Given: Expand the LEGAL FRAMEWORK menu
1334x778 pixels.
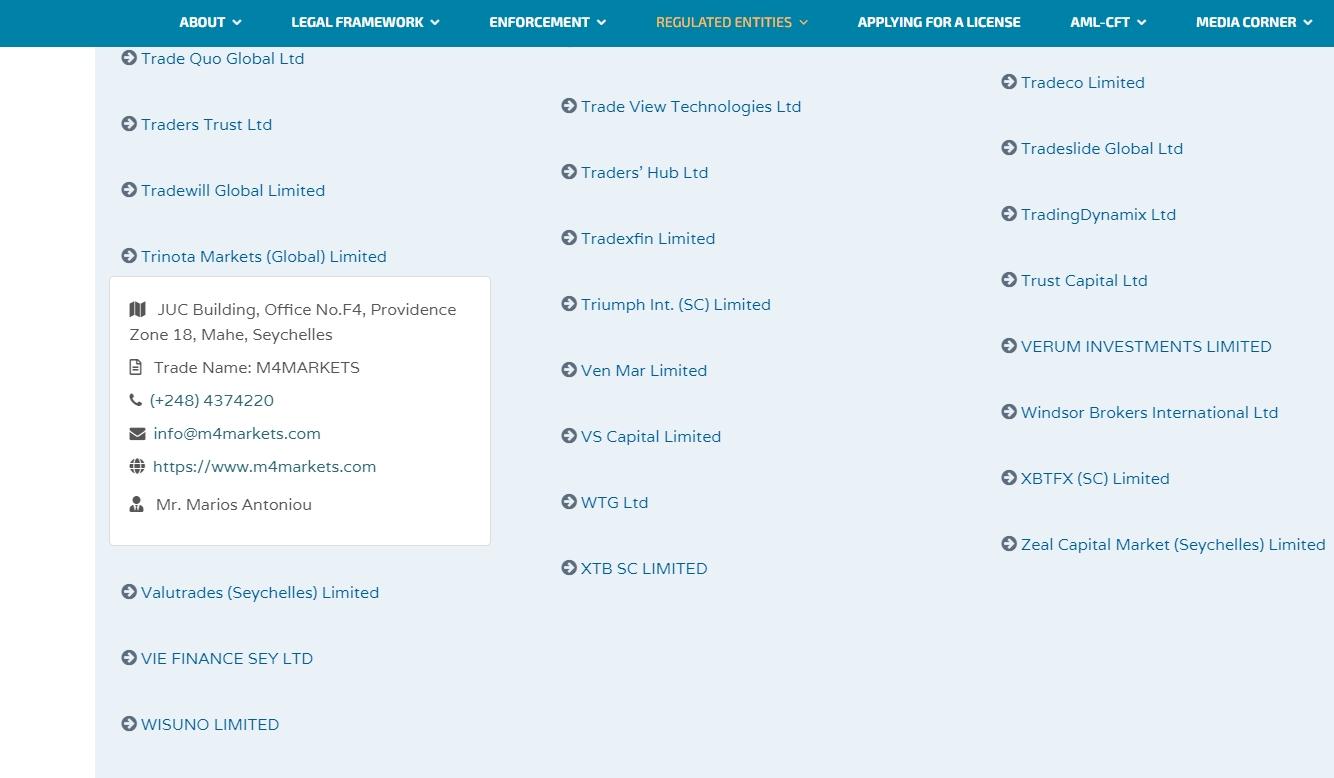Looking at the screenshot, I should pos(365,22).
